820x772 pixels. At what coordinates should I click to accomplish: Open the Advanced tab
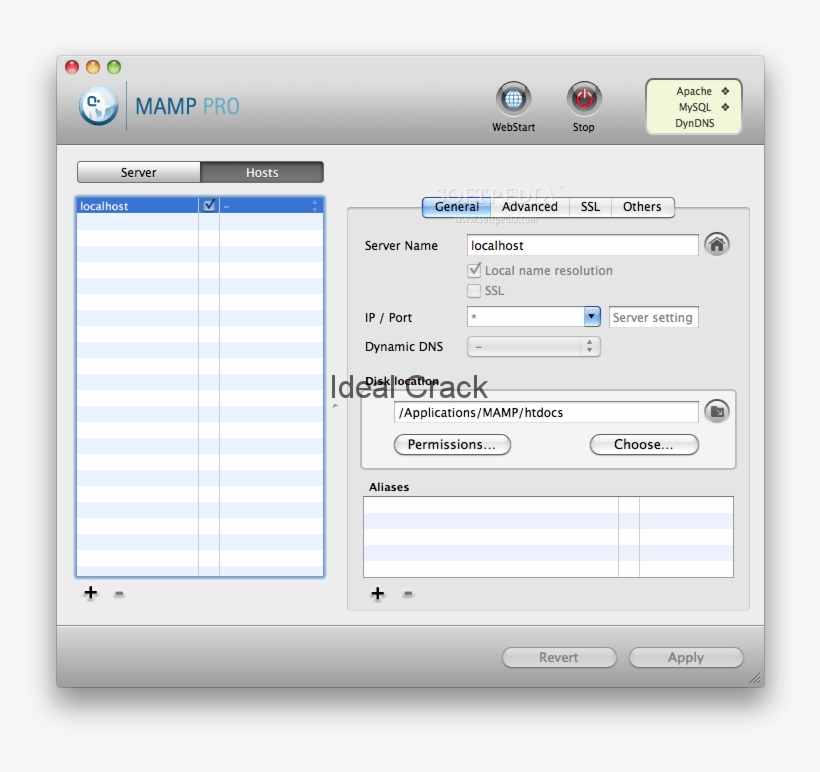[x=529, y=207]
